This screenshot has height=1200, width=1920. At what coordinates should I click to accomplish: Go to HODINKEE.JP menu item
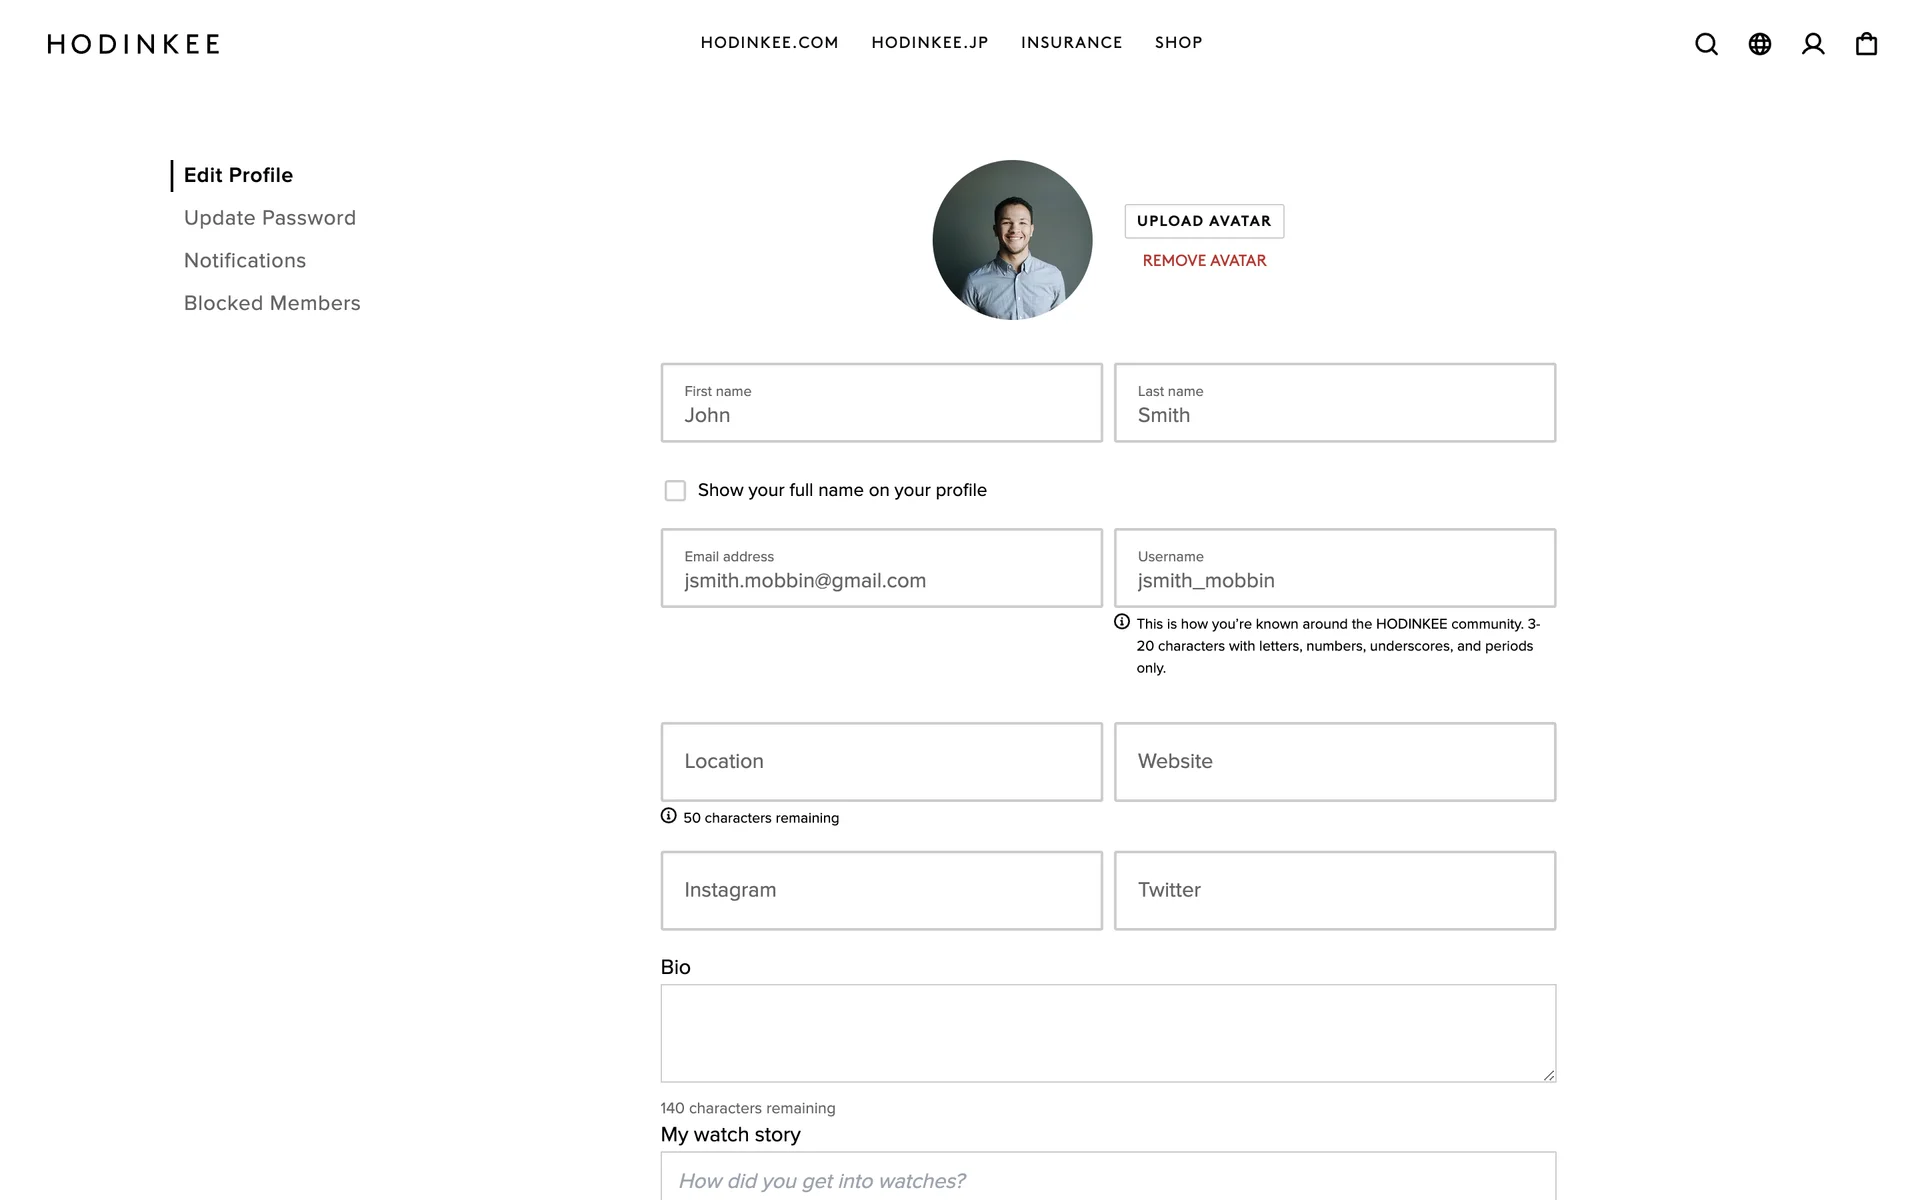point(929,43)
